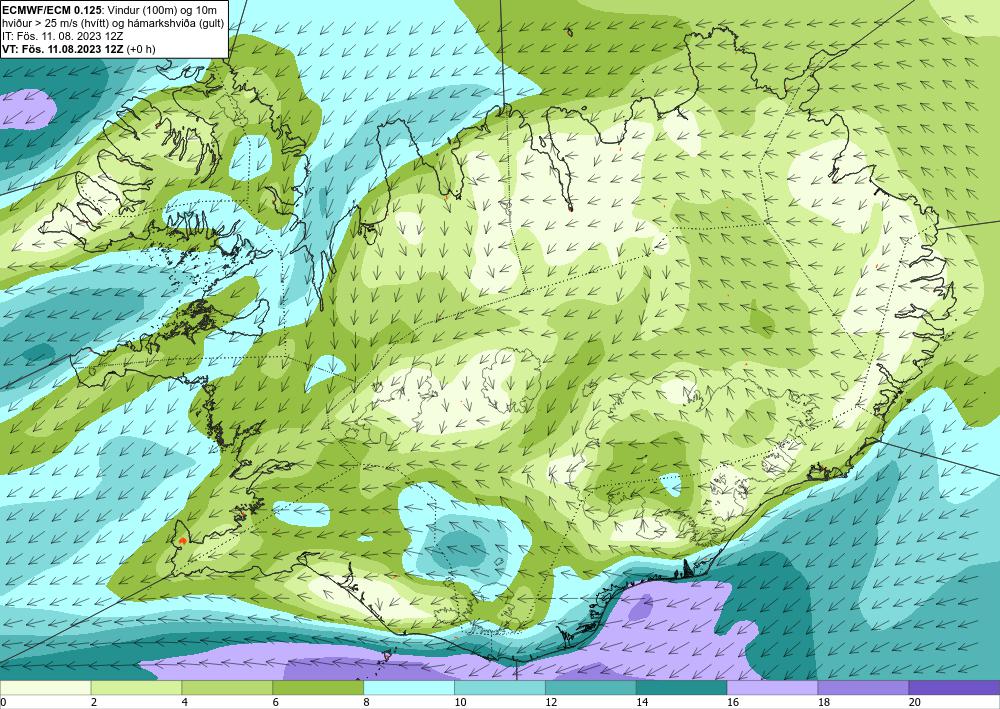Click the light cyan 8–10 m/s legend swatch
The image size is (1000, 709).
click(409, 688)
